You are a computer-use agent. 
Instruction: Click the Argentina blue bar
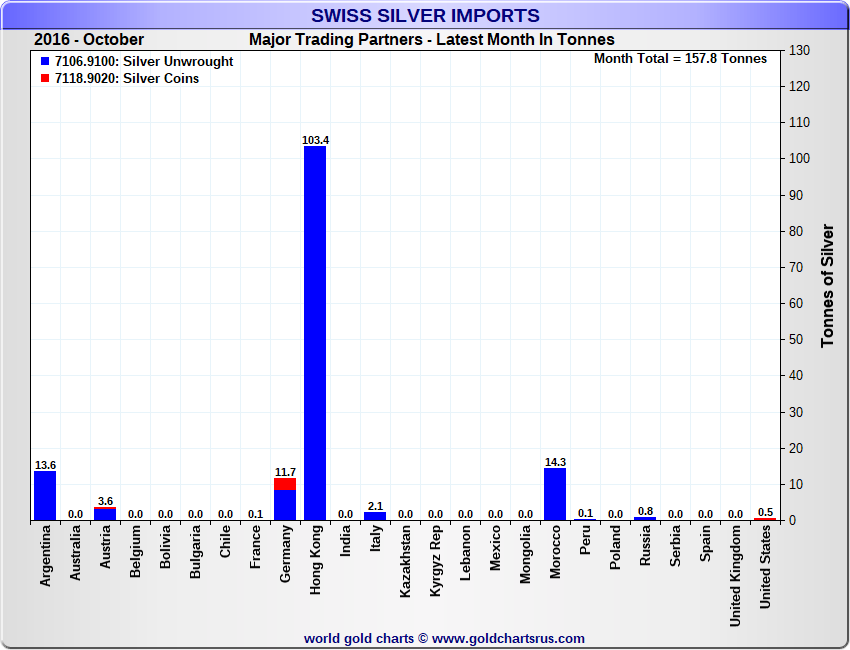tap(45, 495)
